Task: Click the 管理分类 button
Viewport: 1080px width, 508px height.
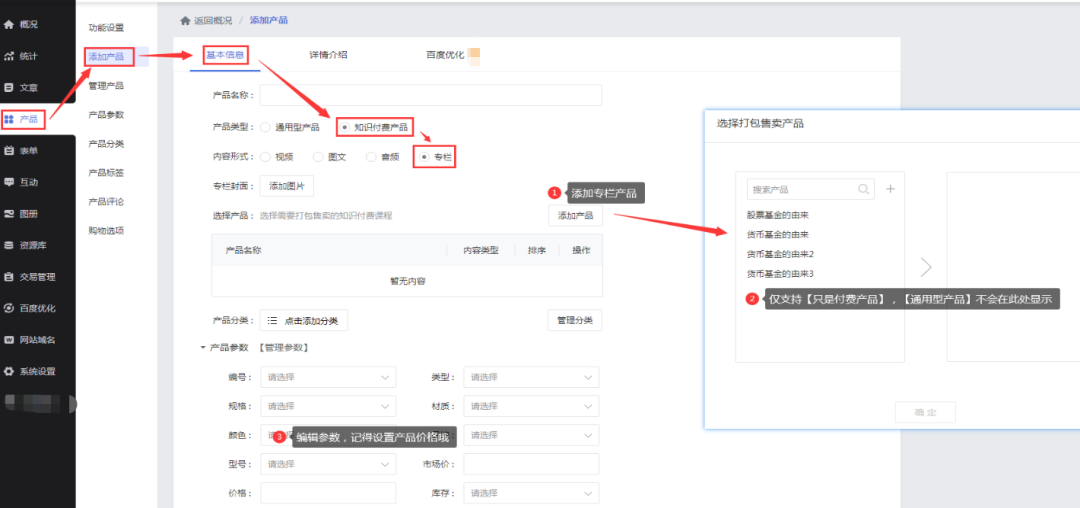Action: click(x=575, y=321)
